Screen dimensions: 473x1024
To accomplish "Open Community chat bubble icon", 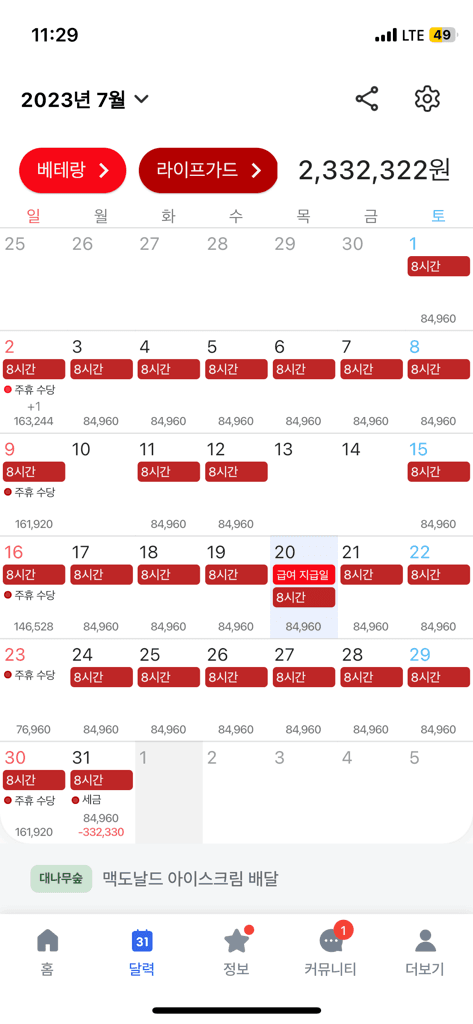I will tap(333, 939).
